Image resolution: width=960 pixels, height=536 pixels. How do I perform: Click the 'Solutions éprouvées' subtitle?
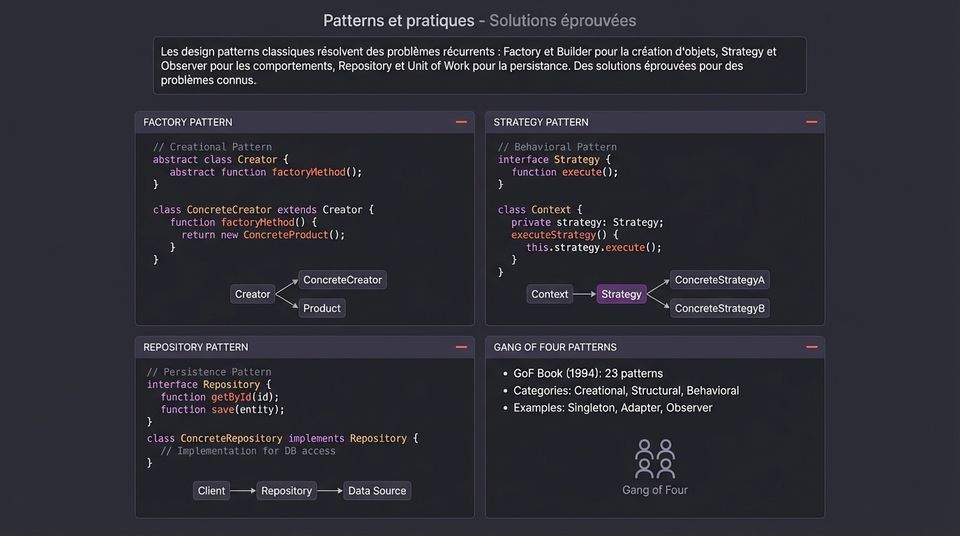563,20
